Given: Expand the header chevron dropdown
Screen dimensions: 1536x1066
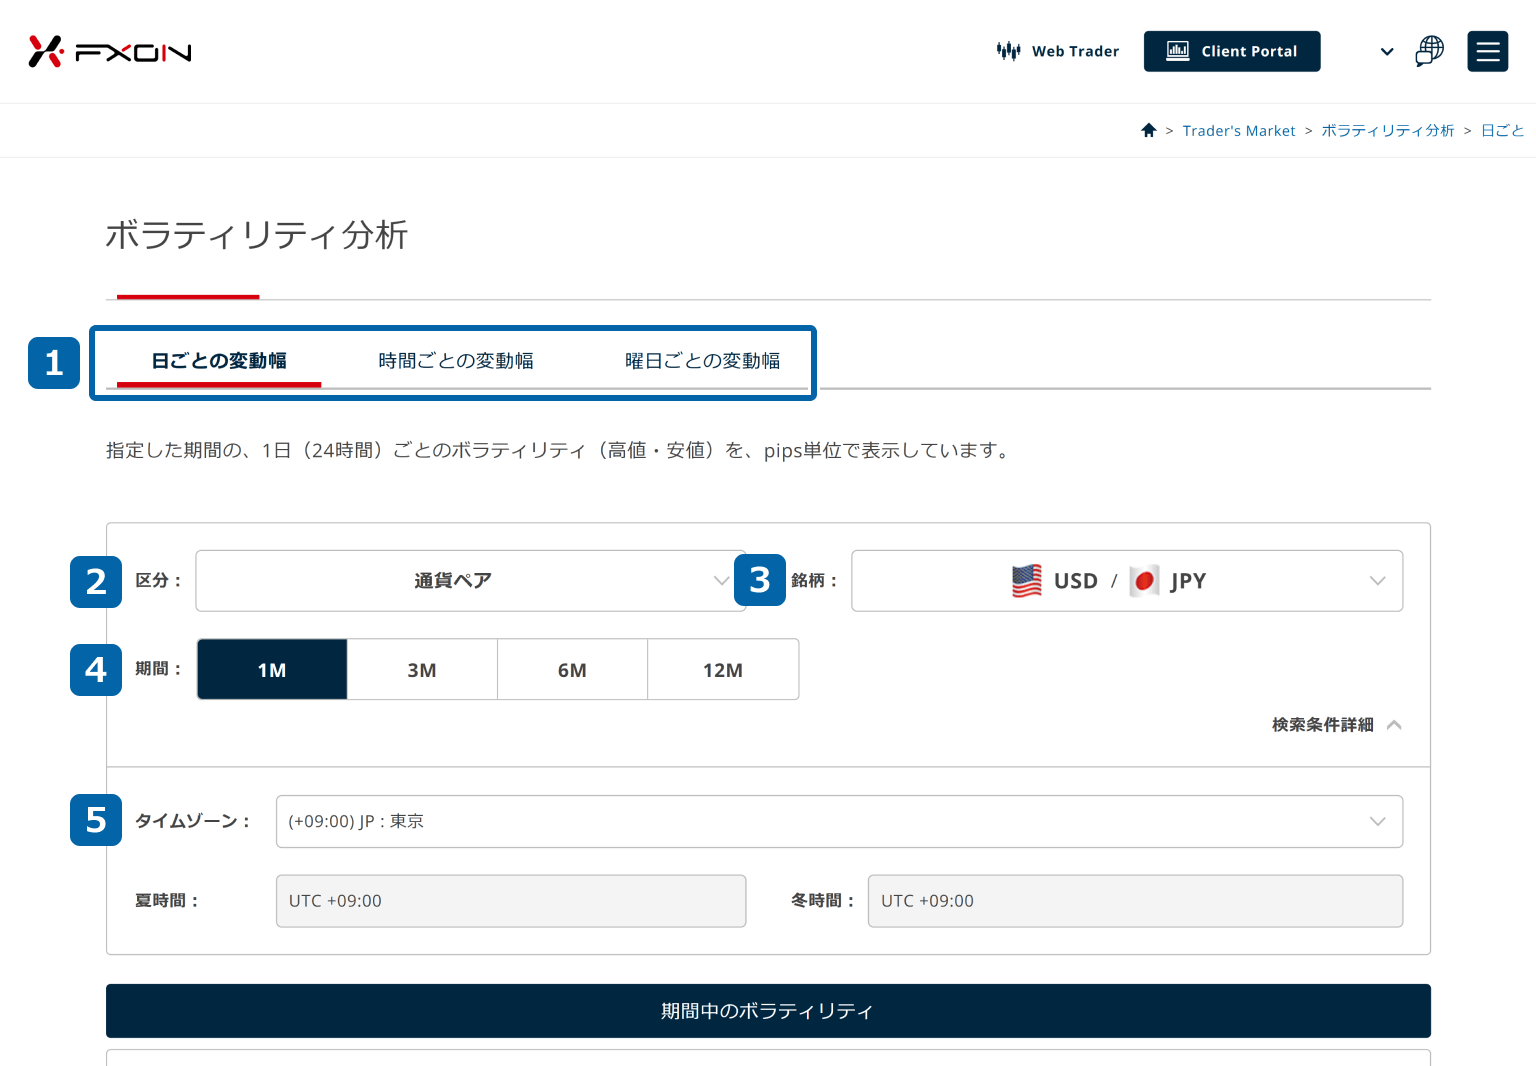Looking at the screenshot, I should [1387, 52].
